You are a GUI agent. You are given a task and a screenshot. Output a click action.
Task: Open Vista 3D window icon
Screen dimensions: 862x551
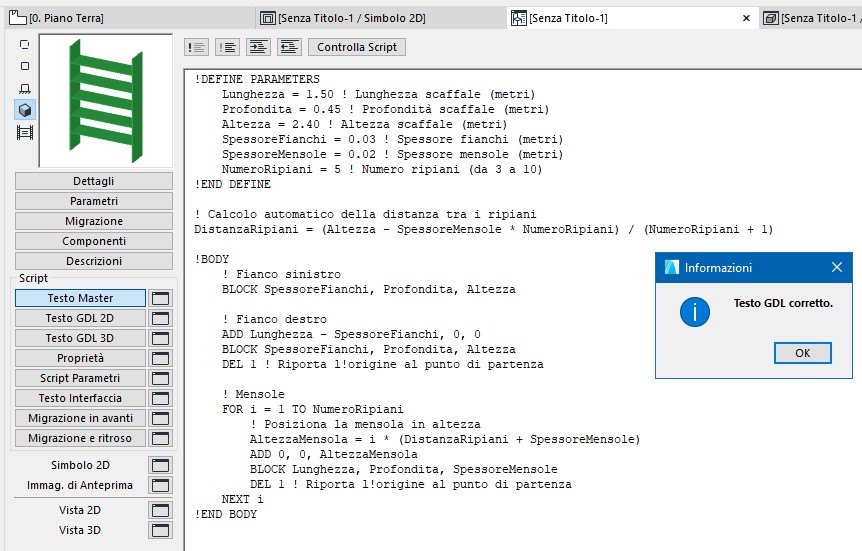pyautogui.click(x=160, y=530)
